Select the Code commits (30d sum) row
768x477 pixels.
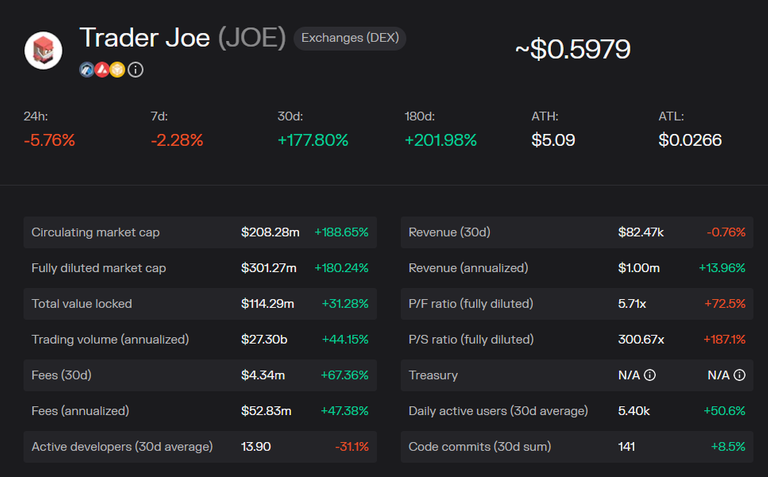point(577,446)
